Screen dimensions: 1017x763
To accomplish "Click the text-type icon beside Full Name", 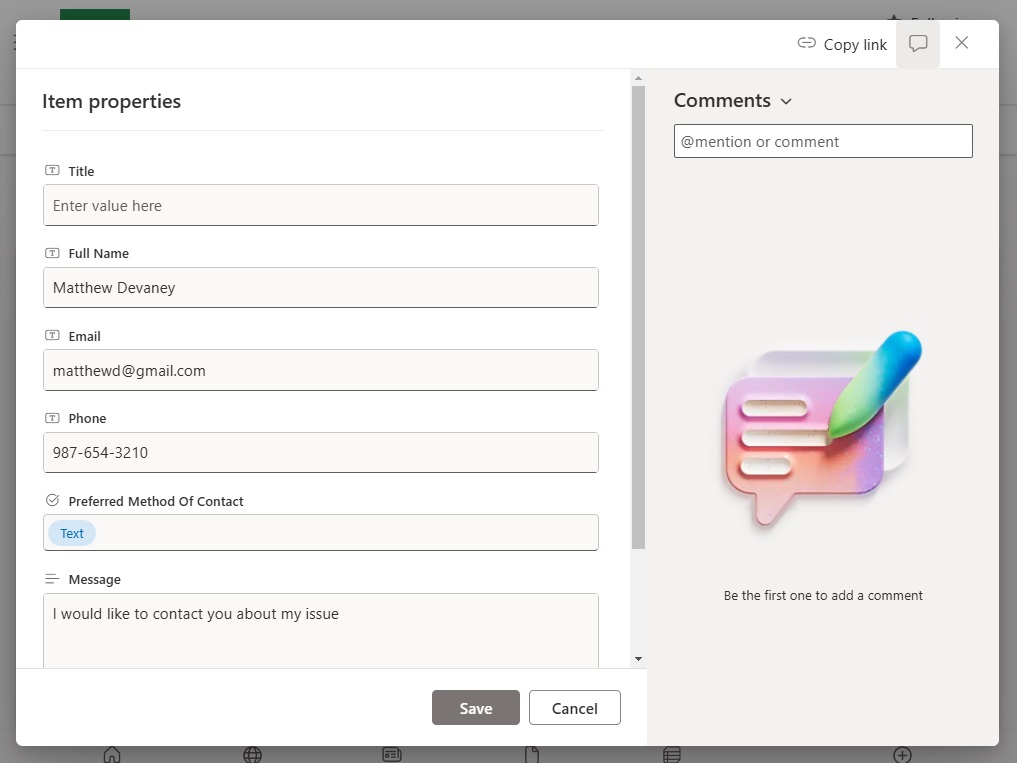I will (52, 252).
